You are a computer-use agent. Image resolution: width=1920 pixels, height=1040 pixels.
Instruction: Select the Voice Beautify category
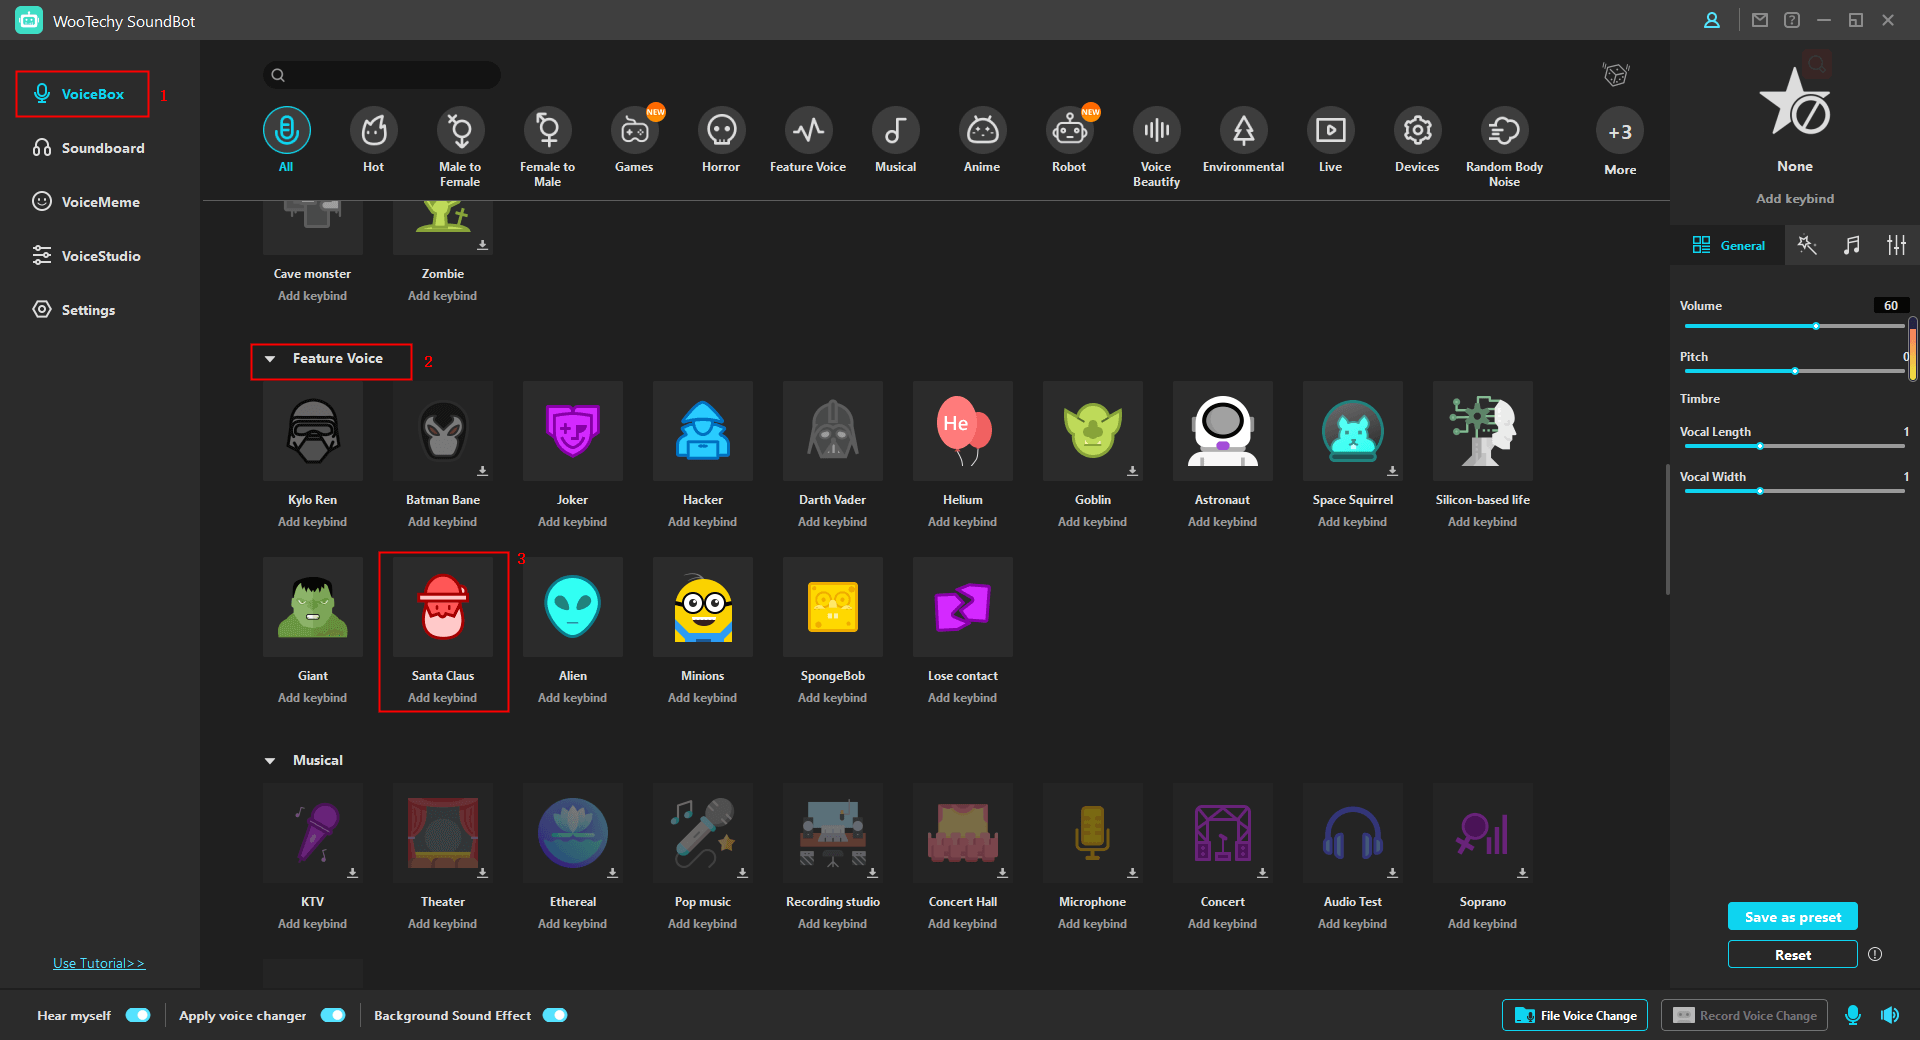click(x=1156, y=130)
